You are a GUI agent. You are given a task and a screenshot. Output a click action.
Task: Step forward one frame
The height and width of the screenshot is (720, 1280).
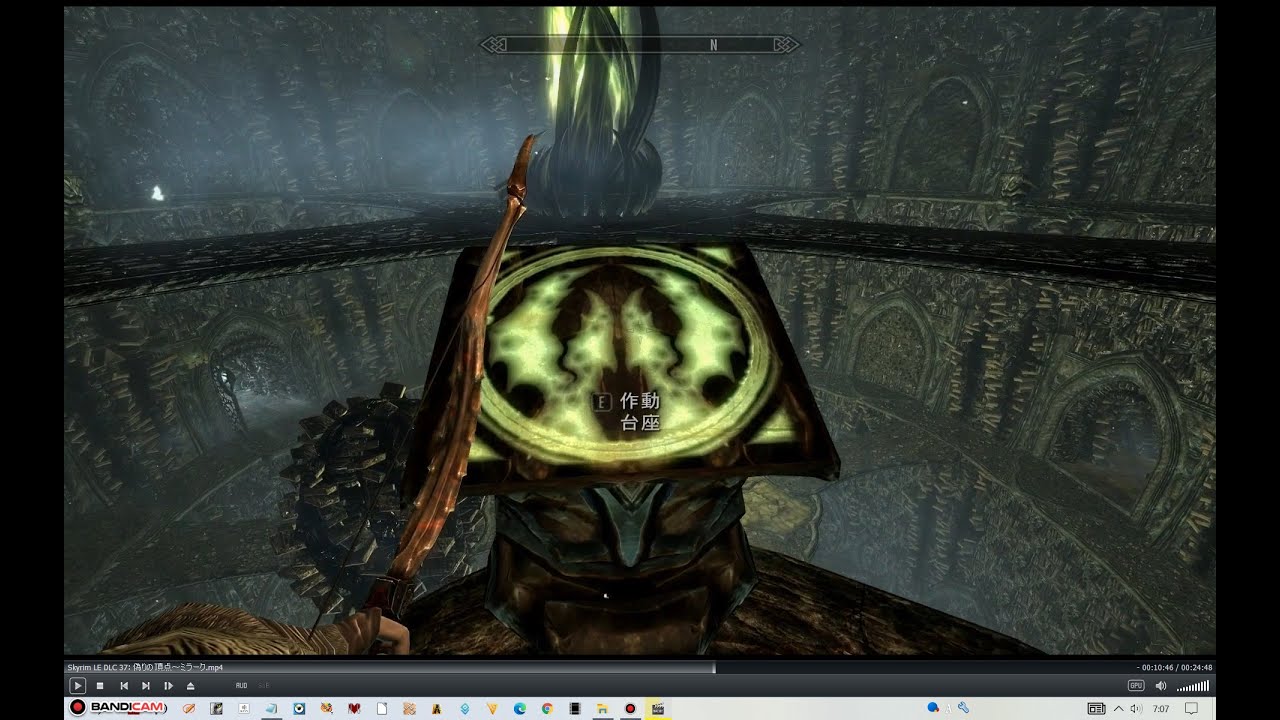point(168,685)
